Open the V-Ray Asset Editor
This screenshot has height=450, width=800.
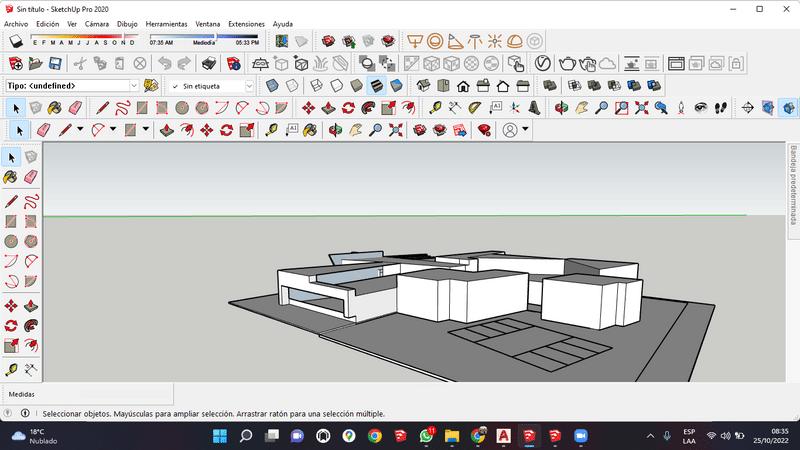point(542,64)
